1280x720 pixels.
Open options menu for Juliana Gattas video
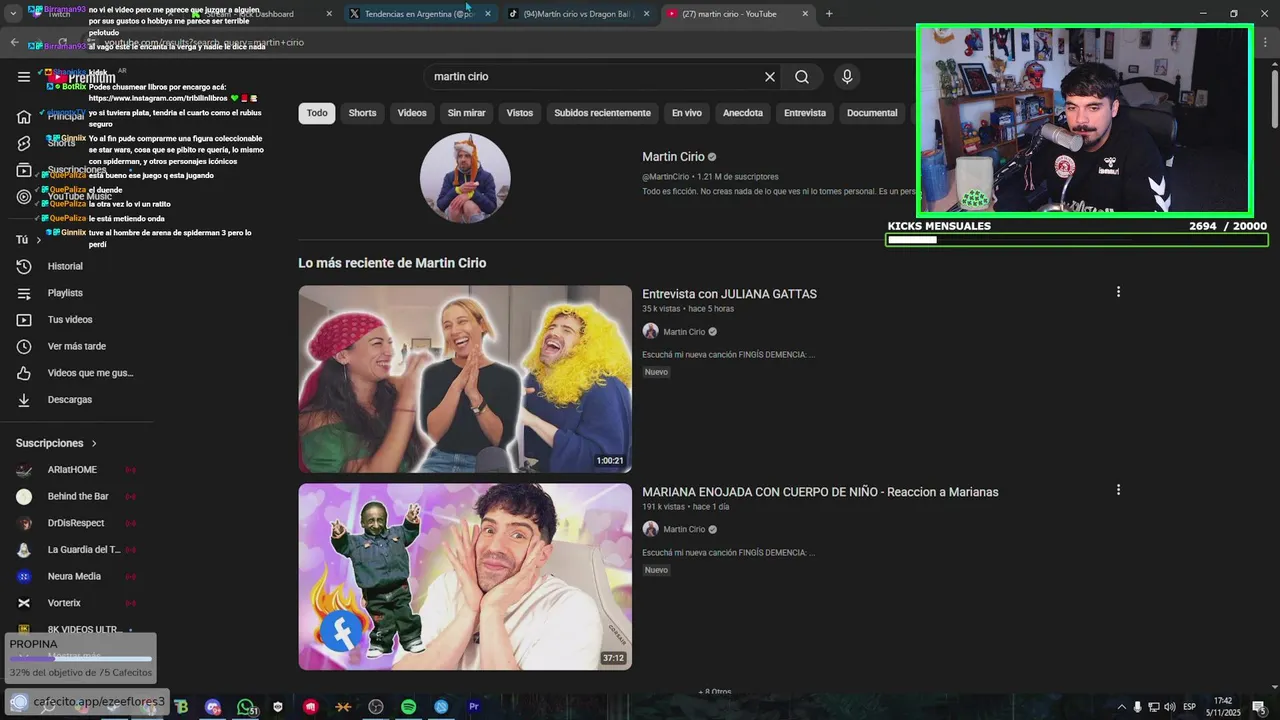coord(1118,292)
